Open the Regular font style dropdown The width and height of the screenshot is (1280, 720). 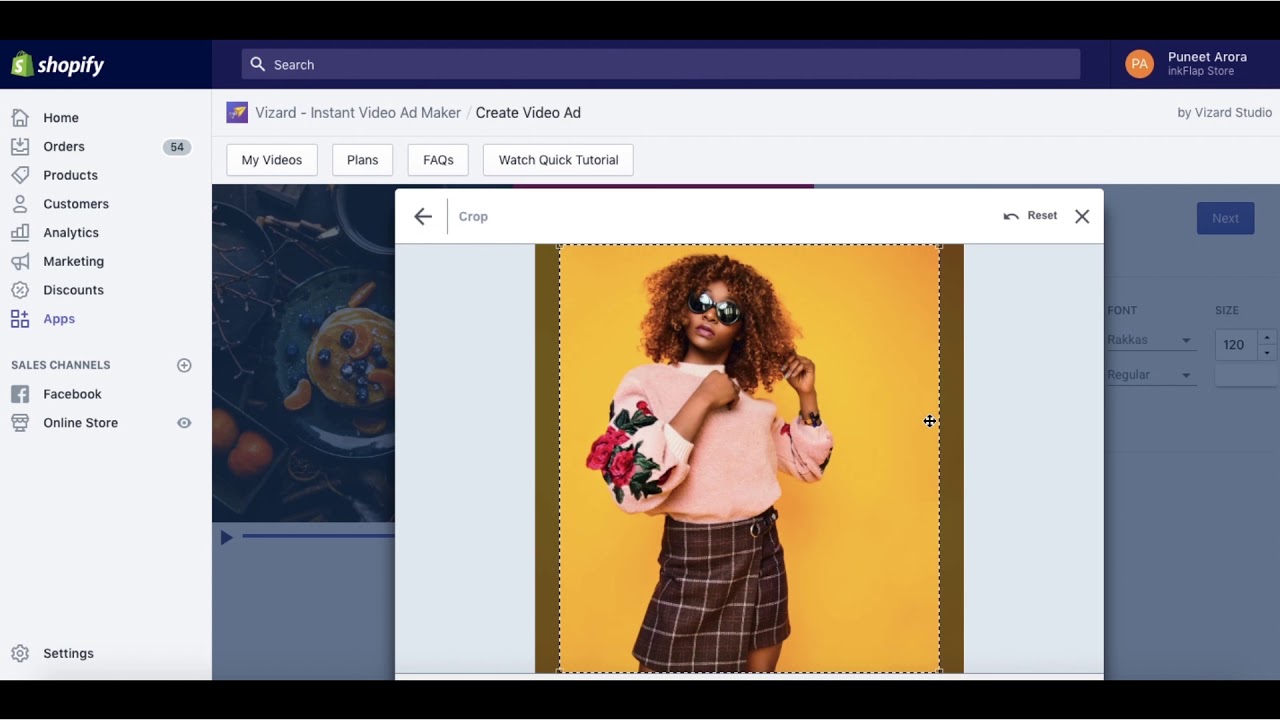pyautogui.click(x=1150, y=375)
